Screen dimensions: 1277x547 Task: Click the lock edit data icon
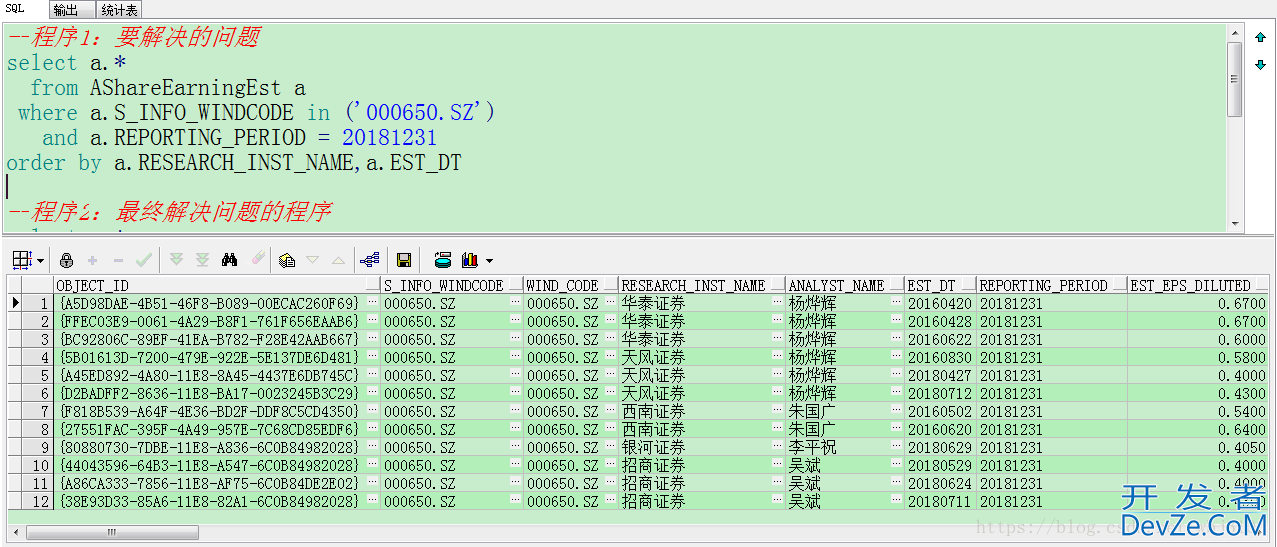point(67,260)
